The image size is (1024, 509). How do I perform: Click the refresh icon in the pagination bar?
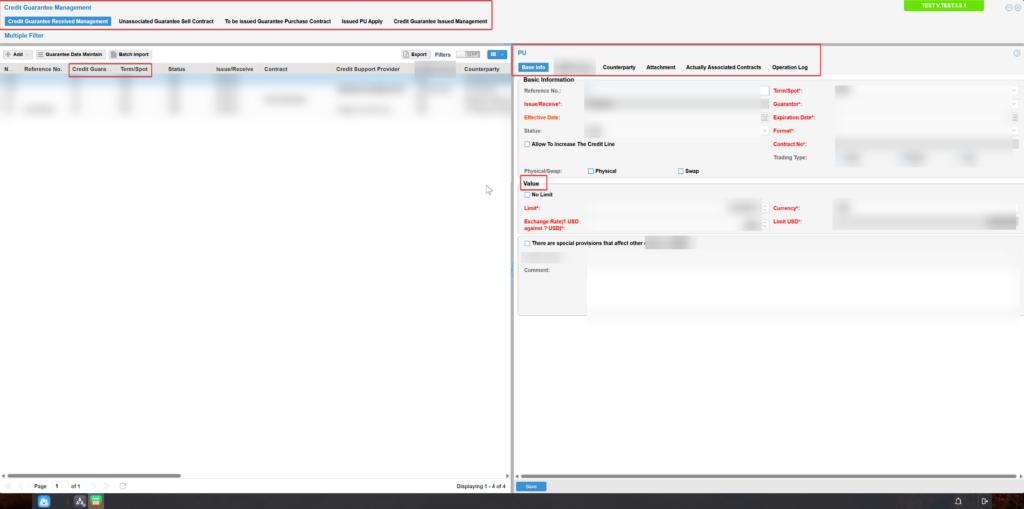click(x=123, y=486)
